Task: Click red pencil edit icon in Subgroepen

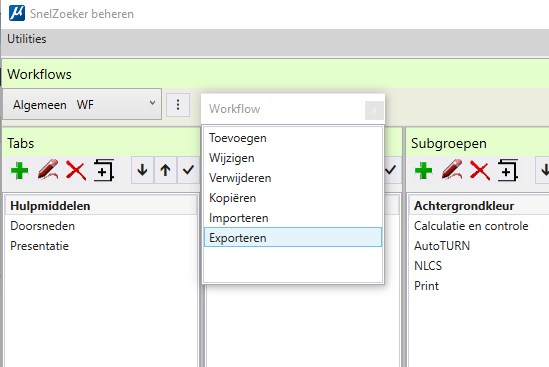Action: tap(452, 170)
